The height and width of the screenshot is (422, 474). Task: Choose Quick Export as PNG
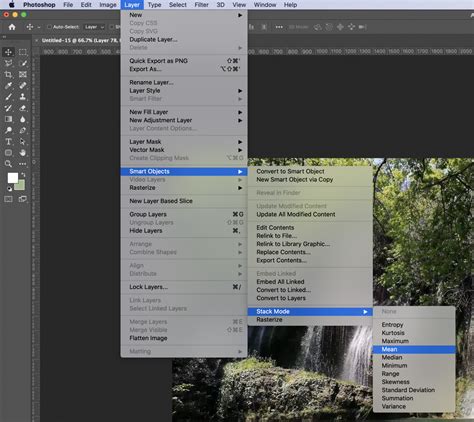pyautogui.click(x=184, y=61)
